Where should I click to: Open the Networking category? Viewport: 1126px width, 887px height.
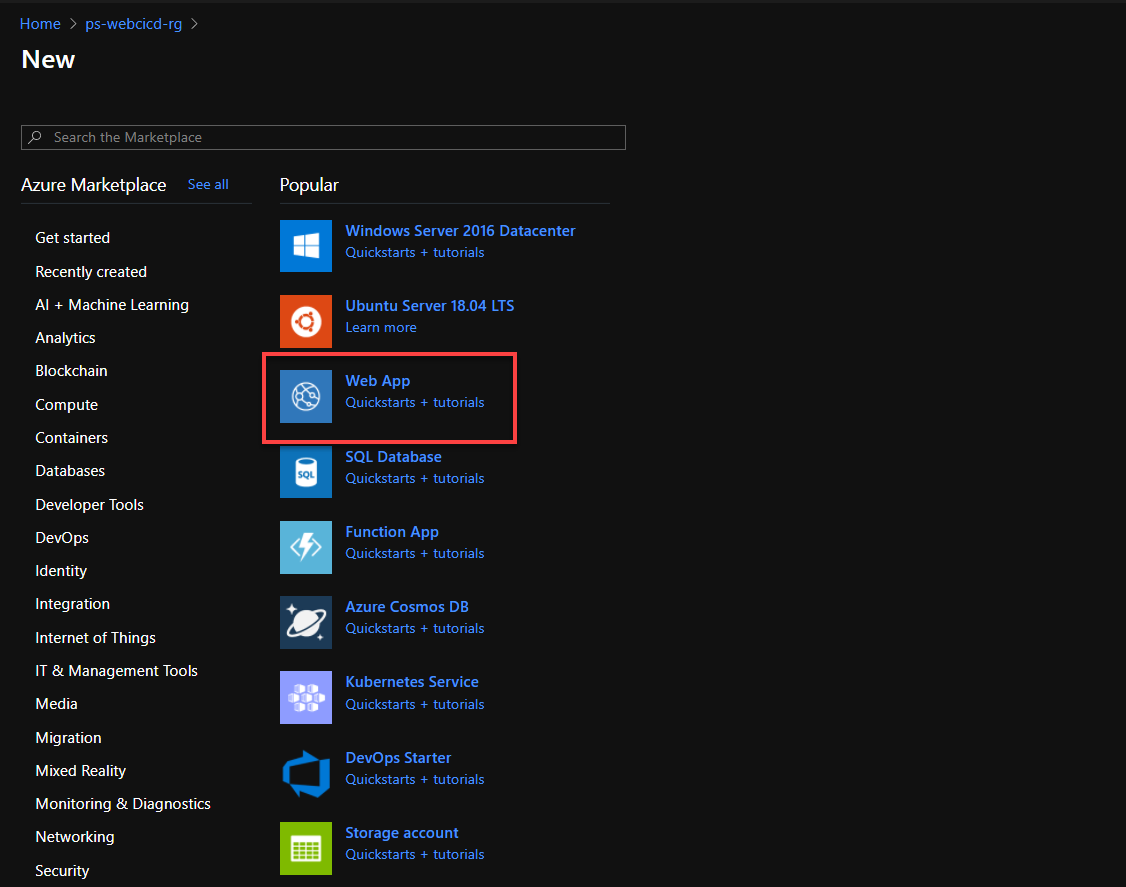click(x=74, y=836)
